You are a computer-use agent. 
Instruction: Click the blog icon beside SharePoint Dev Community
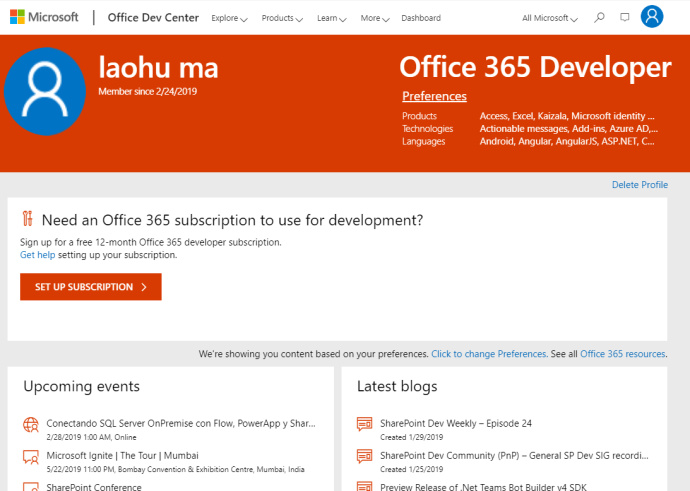[x=364, y=458]
